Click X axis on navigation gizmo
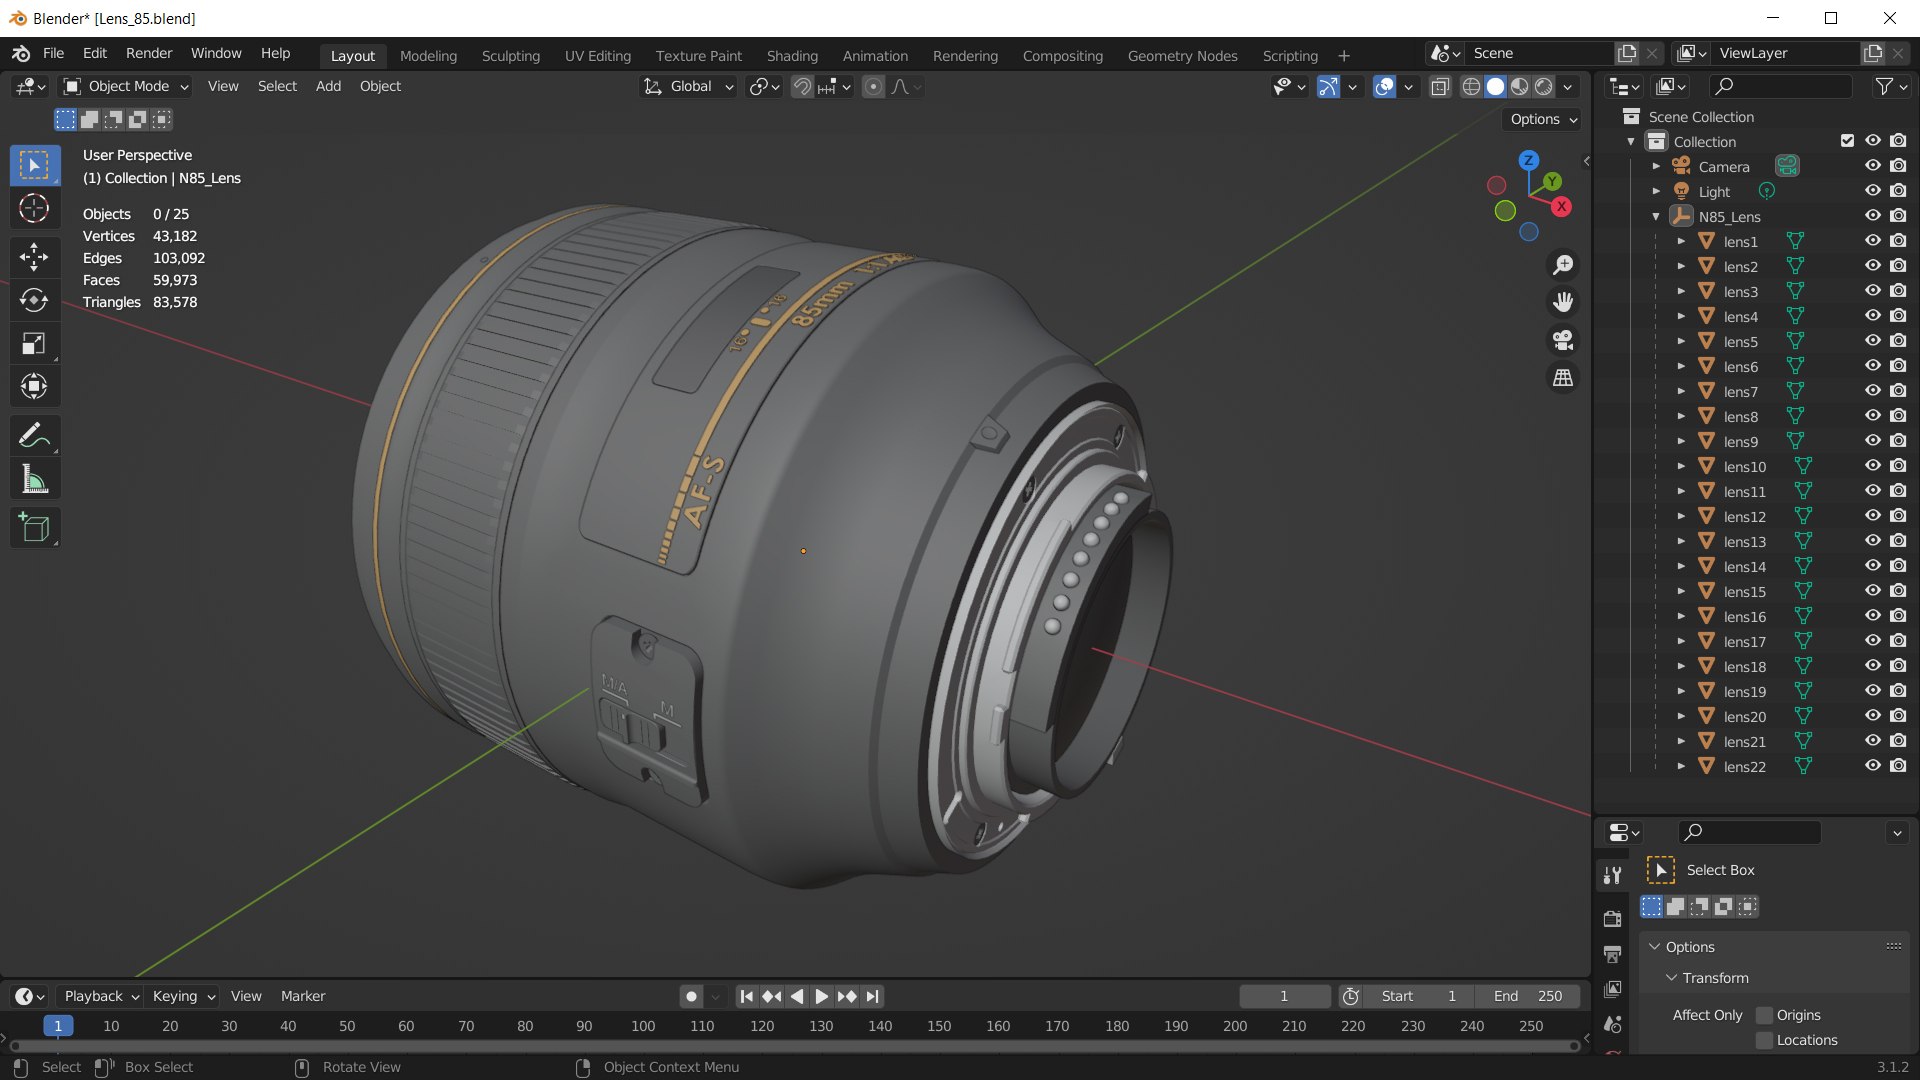1920x1080 pixels. click(1561, 207)
